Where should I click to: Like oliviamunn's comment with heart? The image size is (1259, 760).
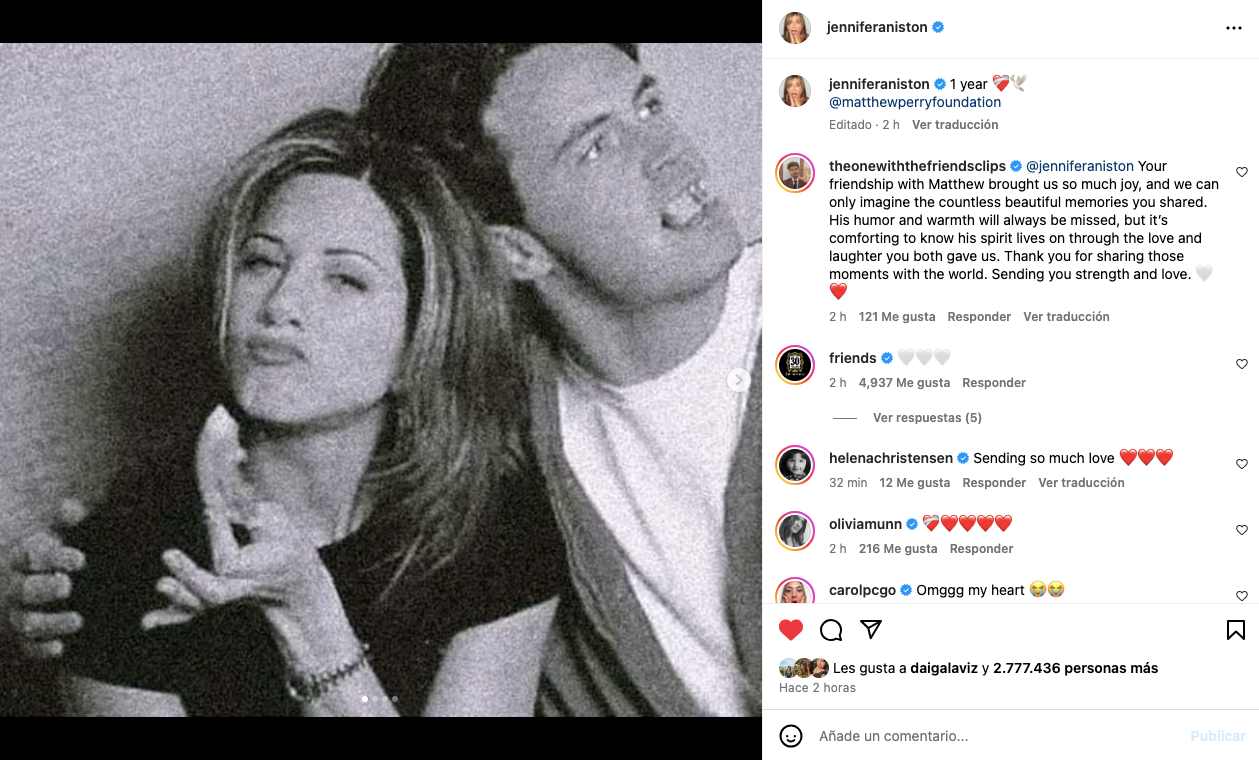tap(1241, 530)
